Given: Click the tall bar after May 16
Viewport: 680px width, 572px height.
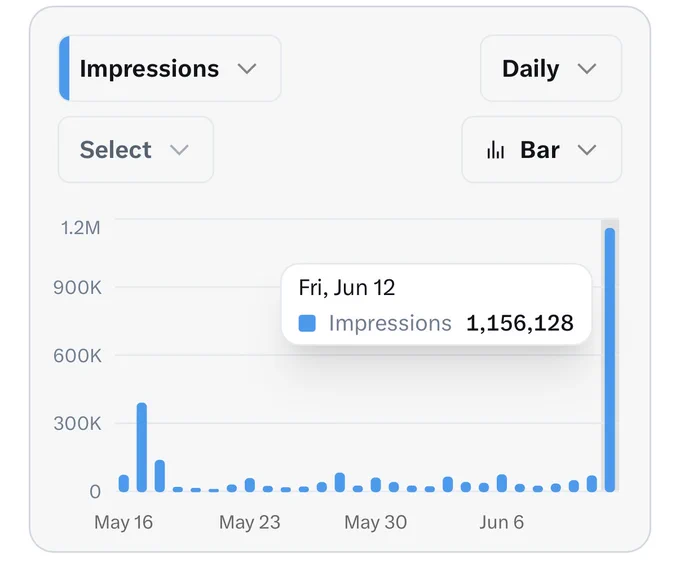Looking at the screenshot, I should click(x=142, y=447).
